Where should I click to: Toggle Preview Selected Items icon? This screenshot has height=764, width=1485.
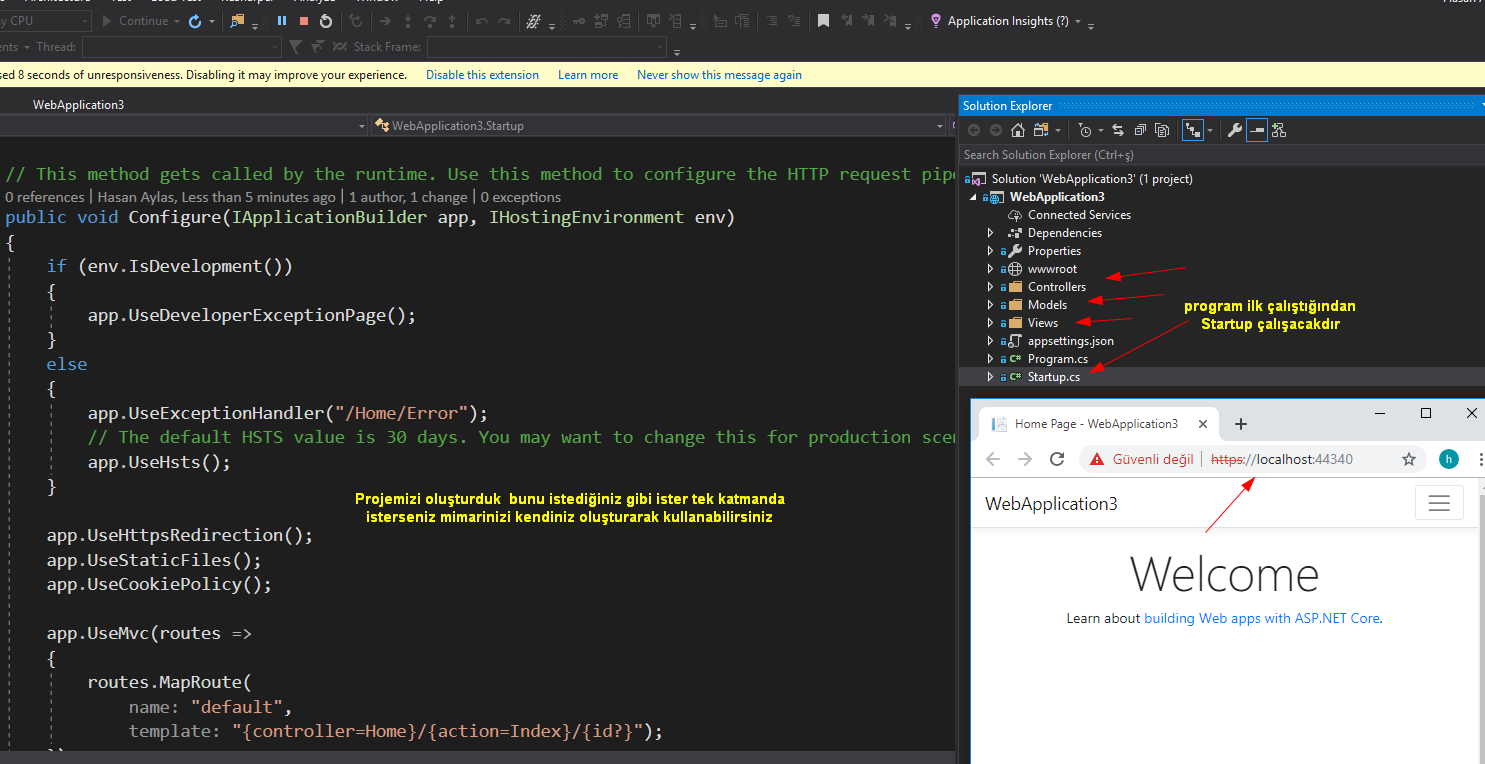1257,130
